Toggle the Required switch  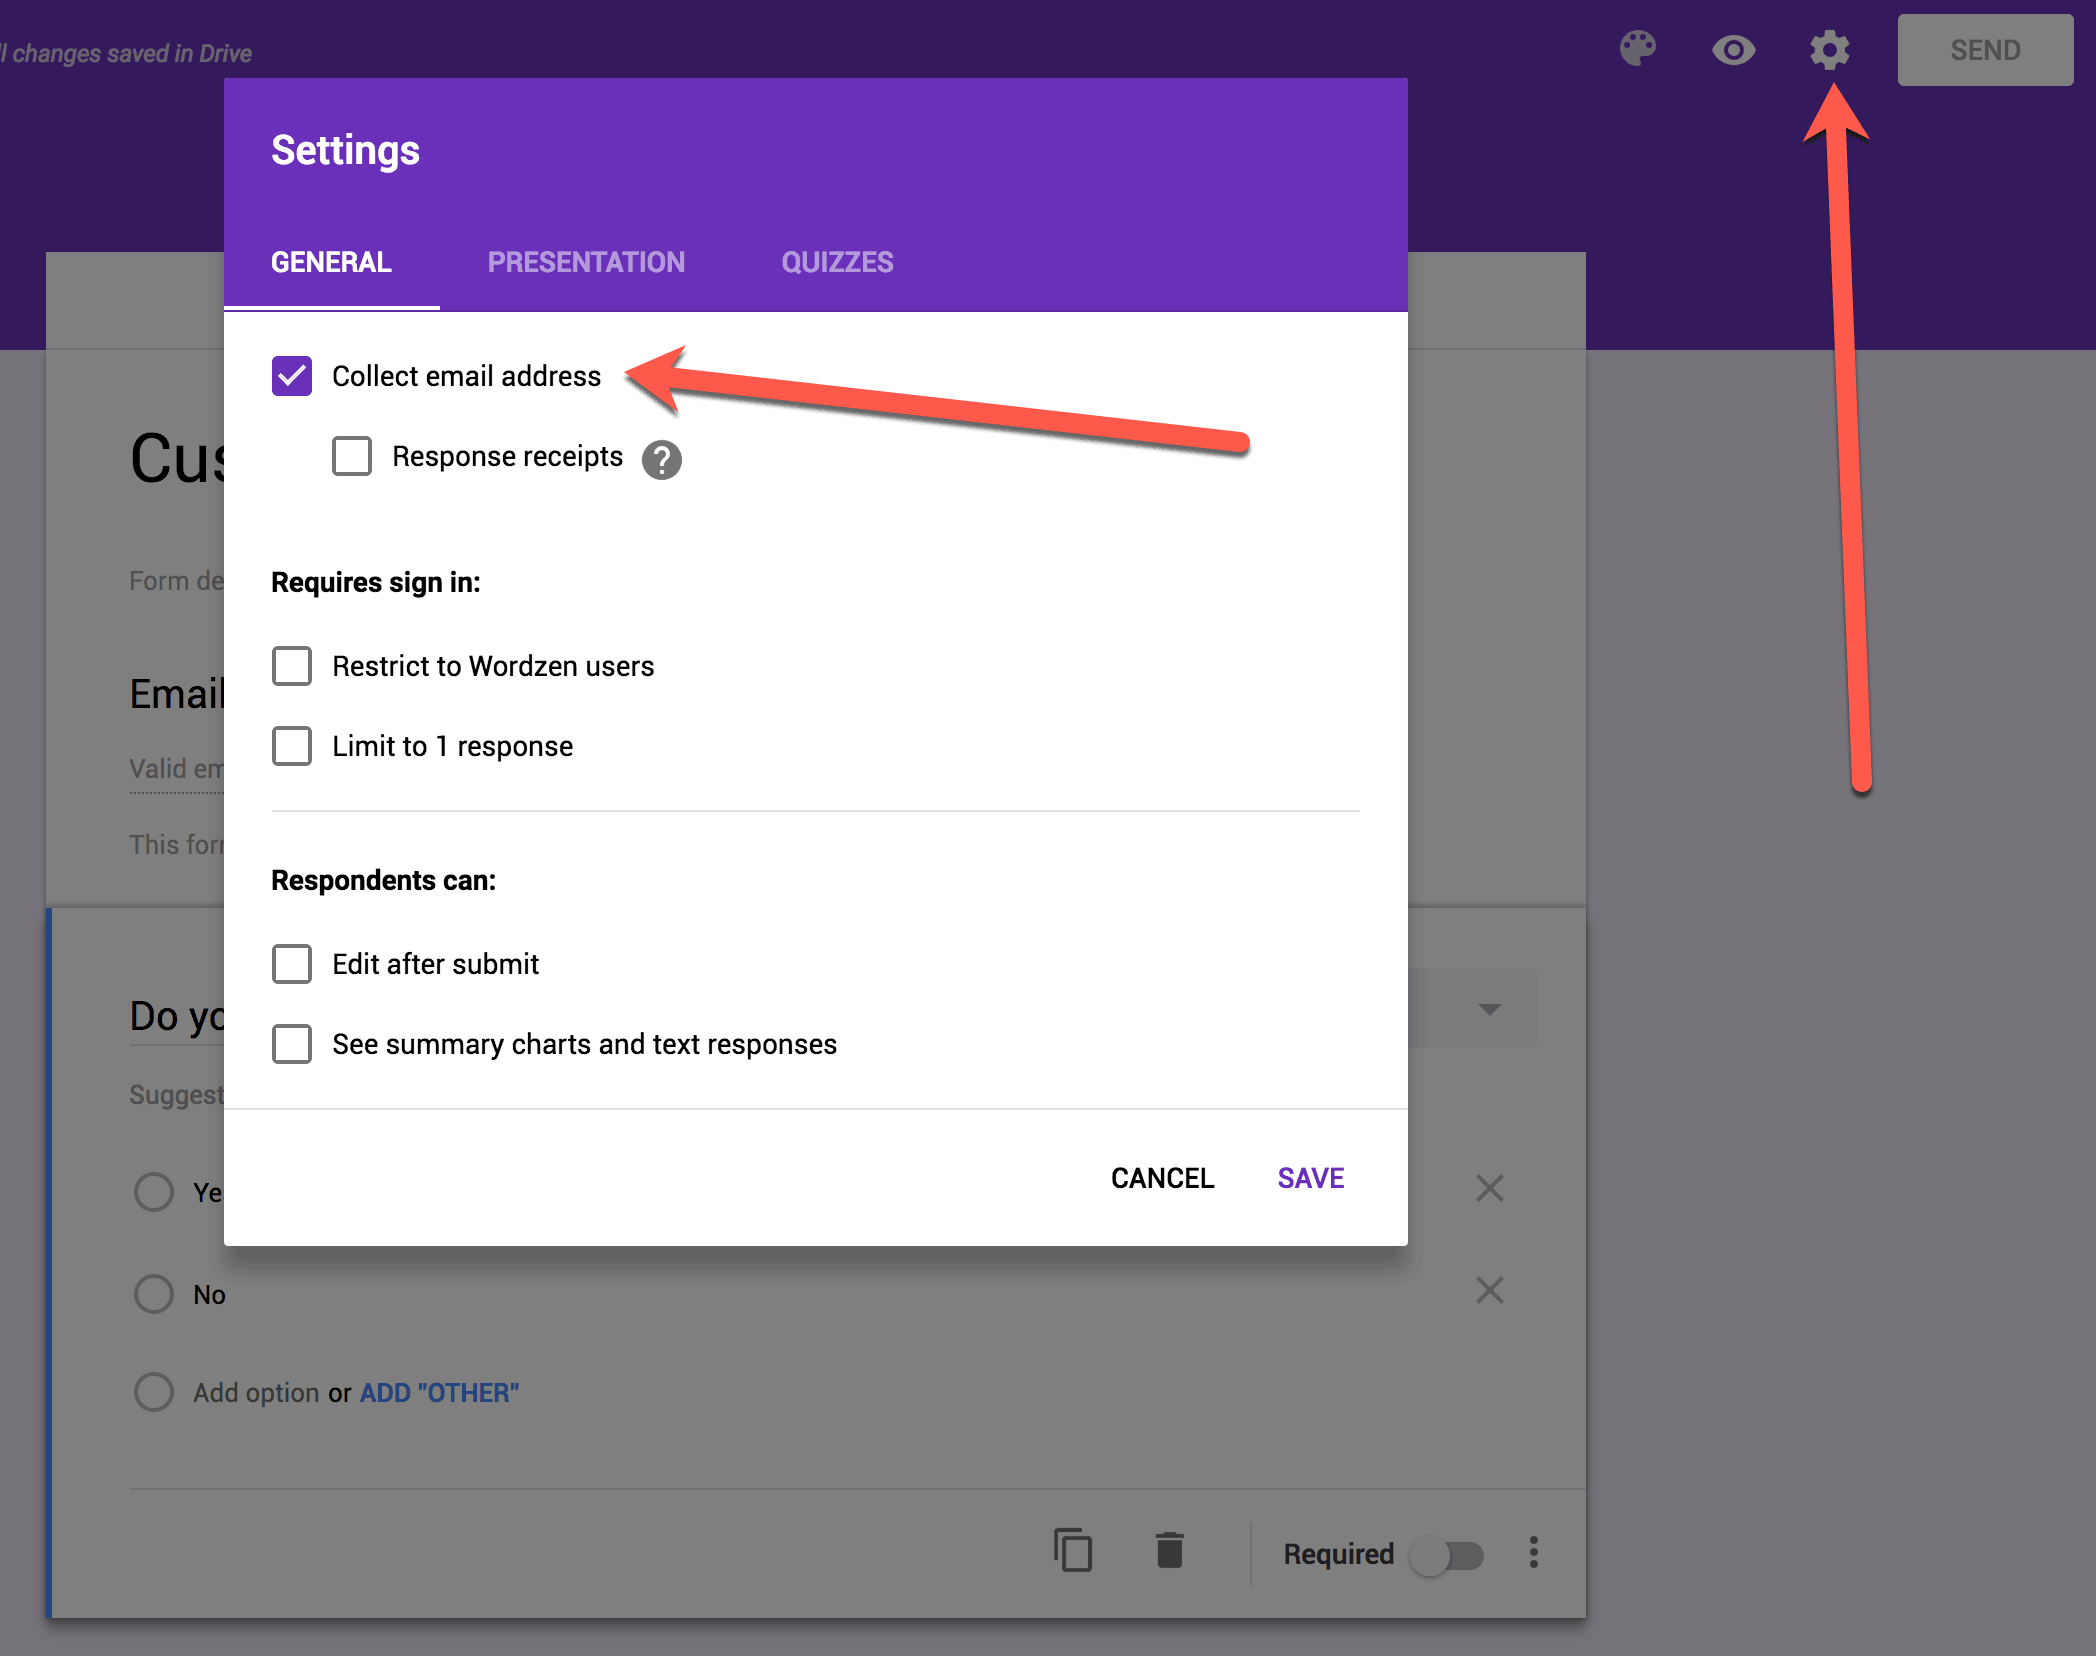(x=1446, y=1555)
